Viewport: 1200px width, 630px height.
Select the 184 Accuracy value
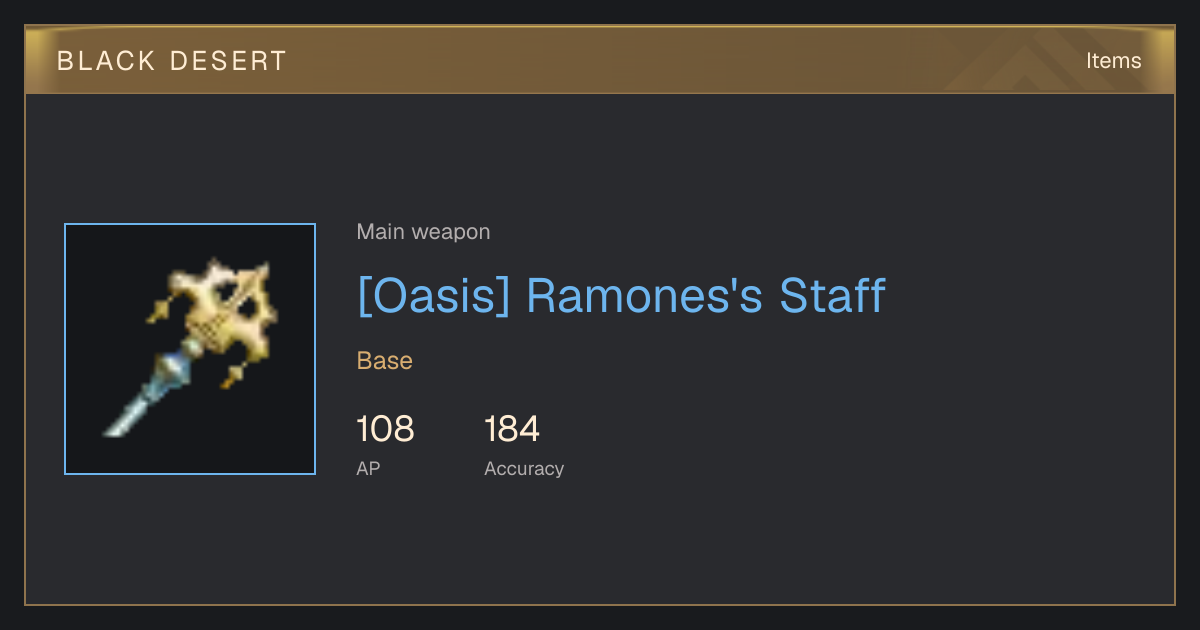pos(512,430)
